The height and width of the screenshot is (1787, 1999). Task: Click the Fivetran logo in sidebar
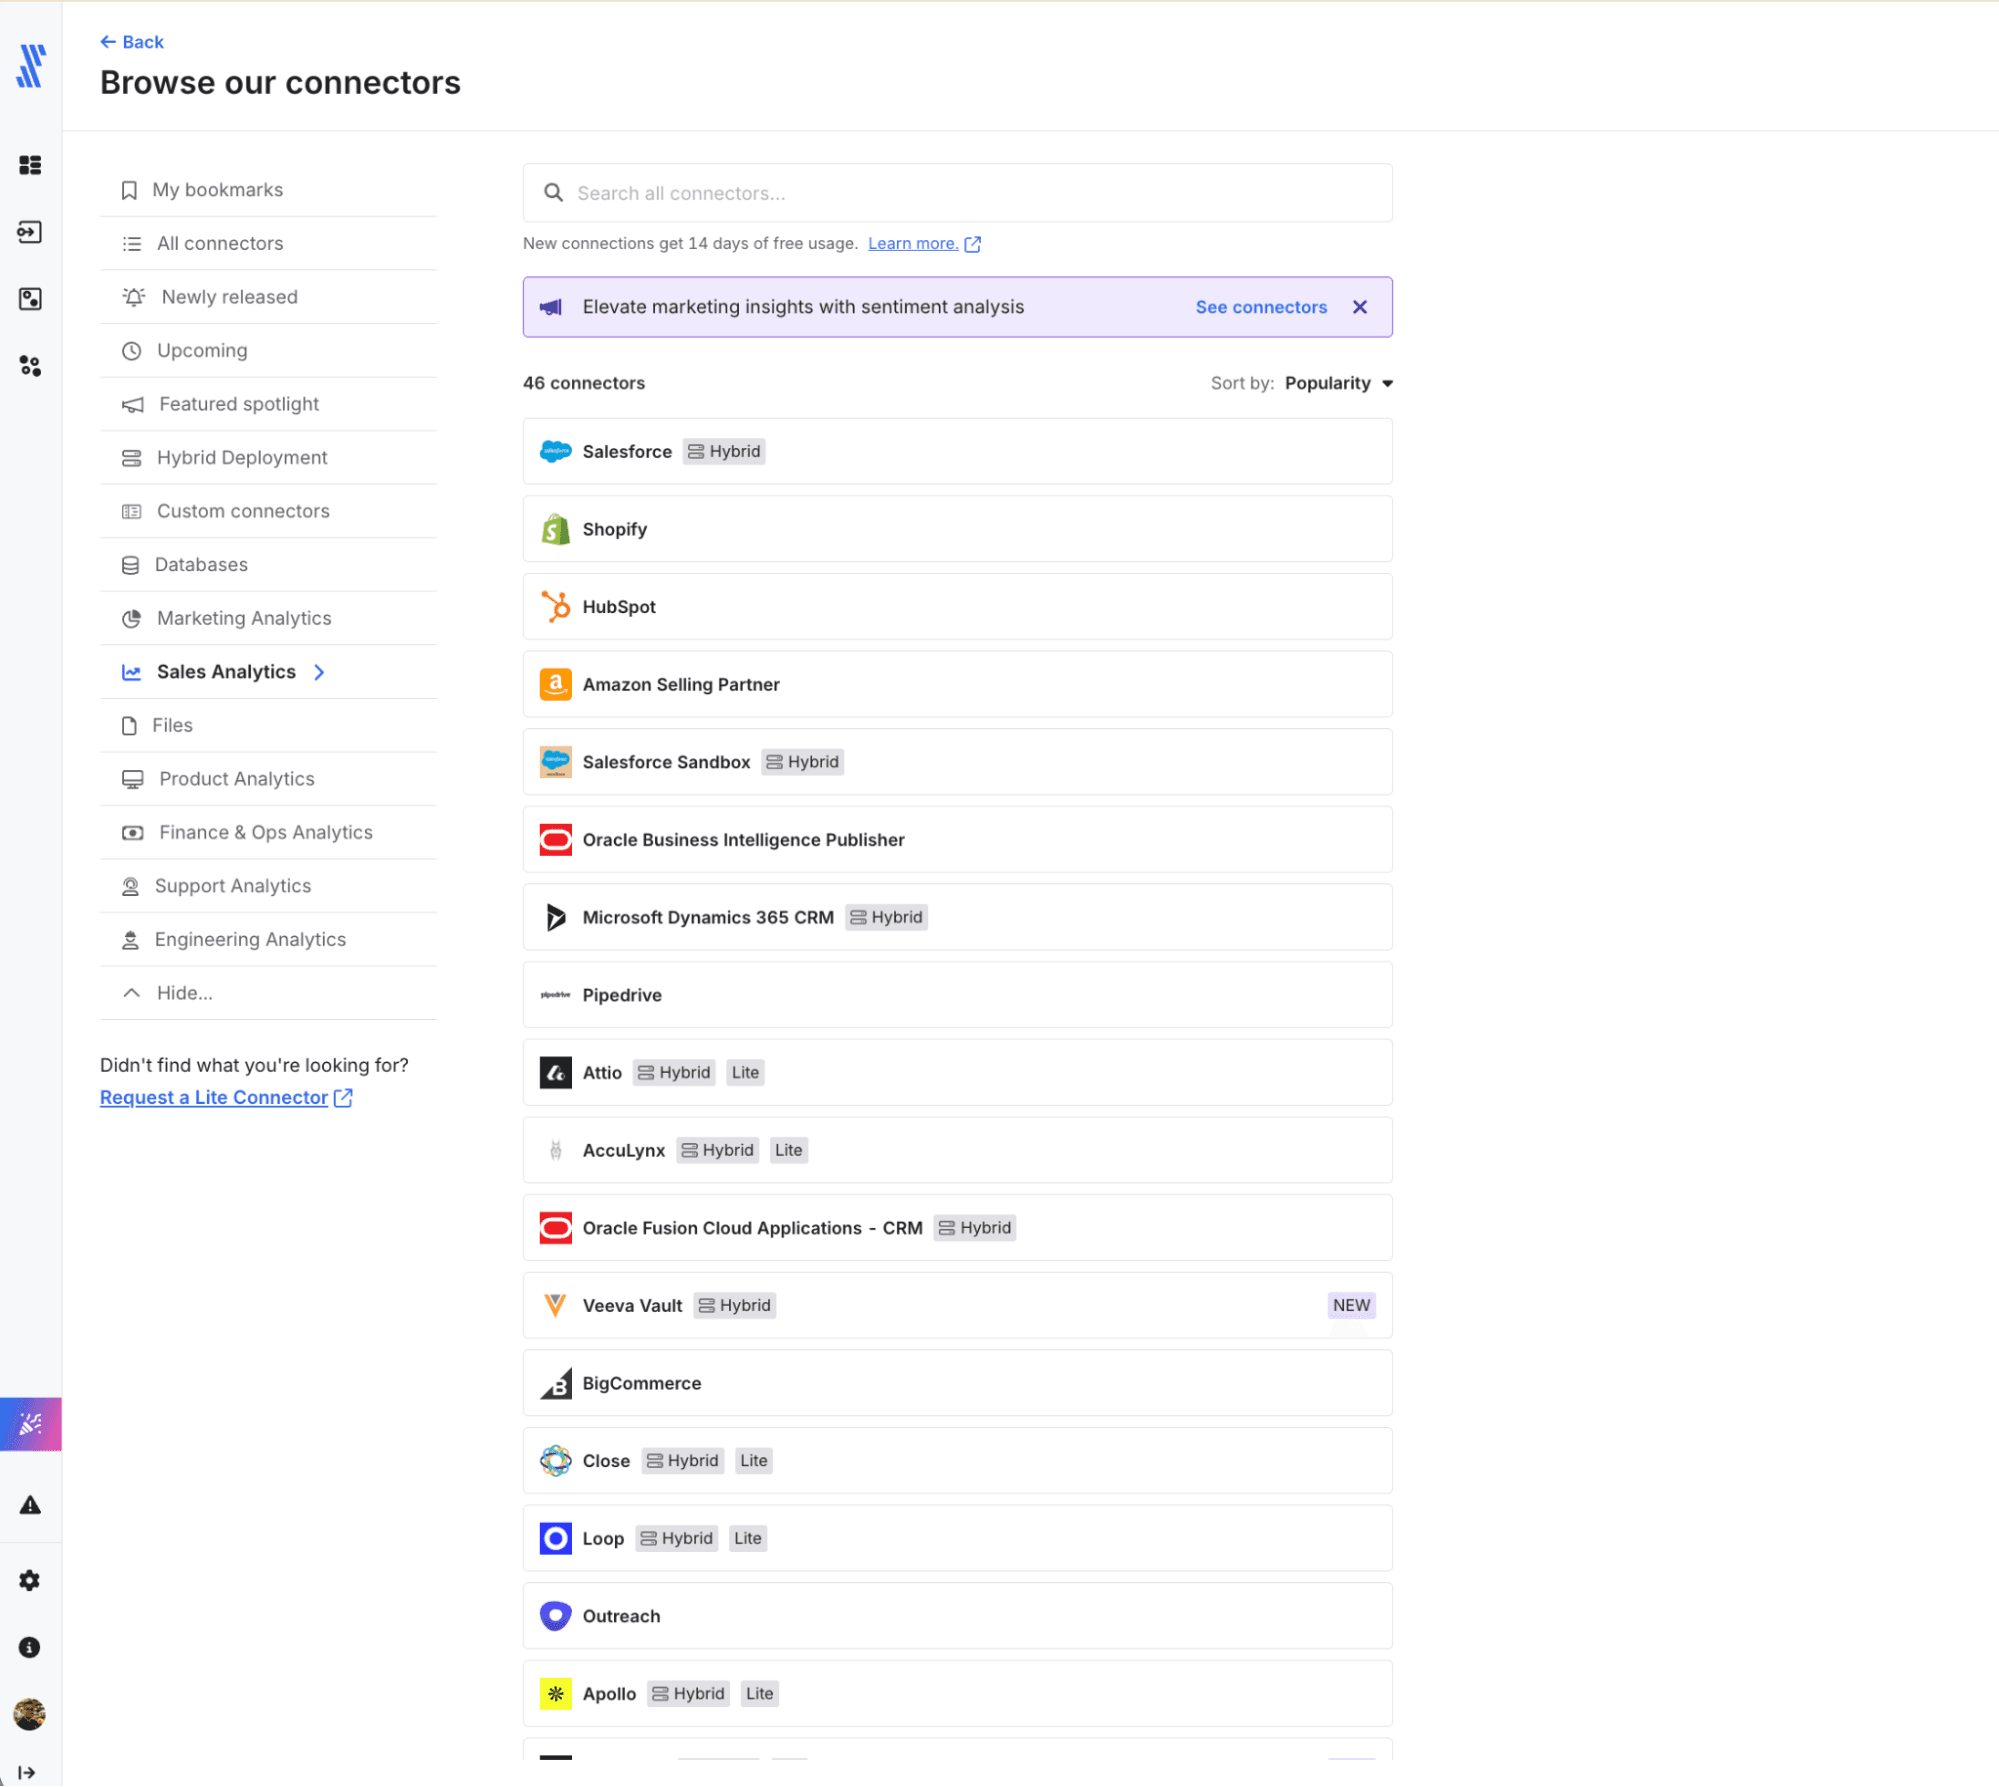click(31, 66)
